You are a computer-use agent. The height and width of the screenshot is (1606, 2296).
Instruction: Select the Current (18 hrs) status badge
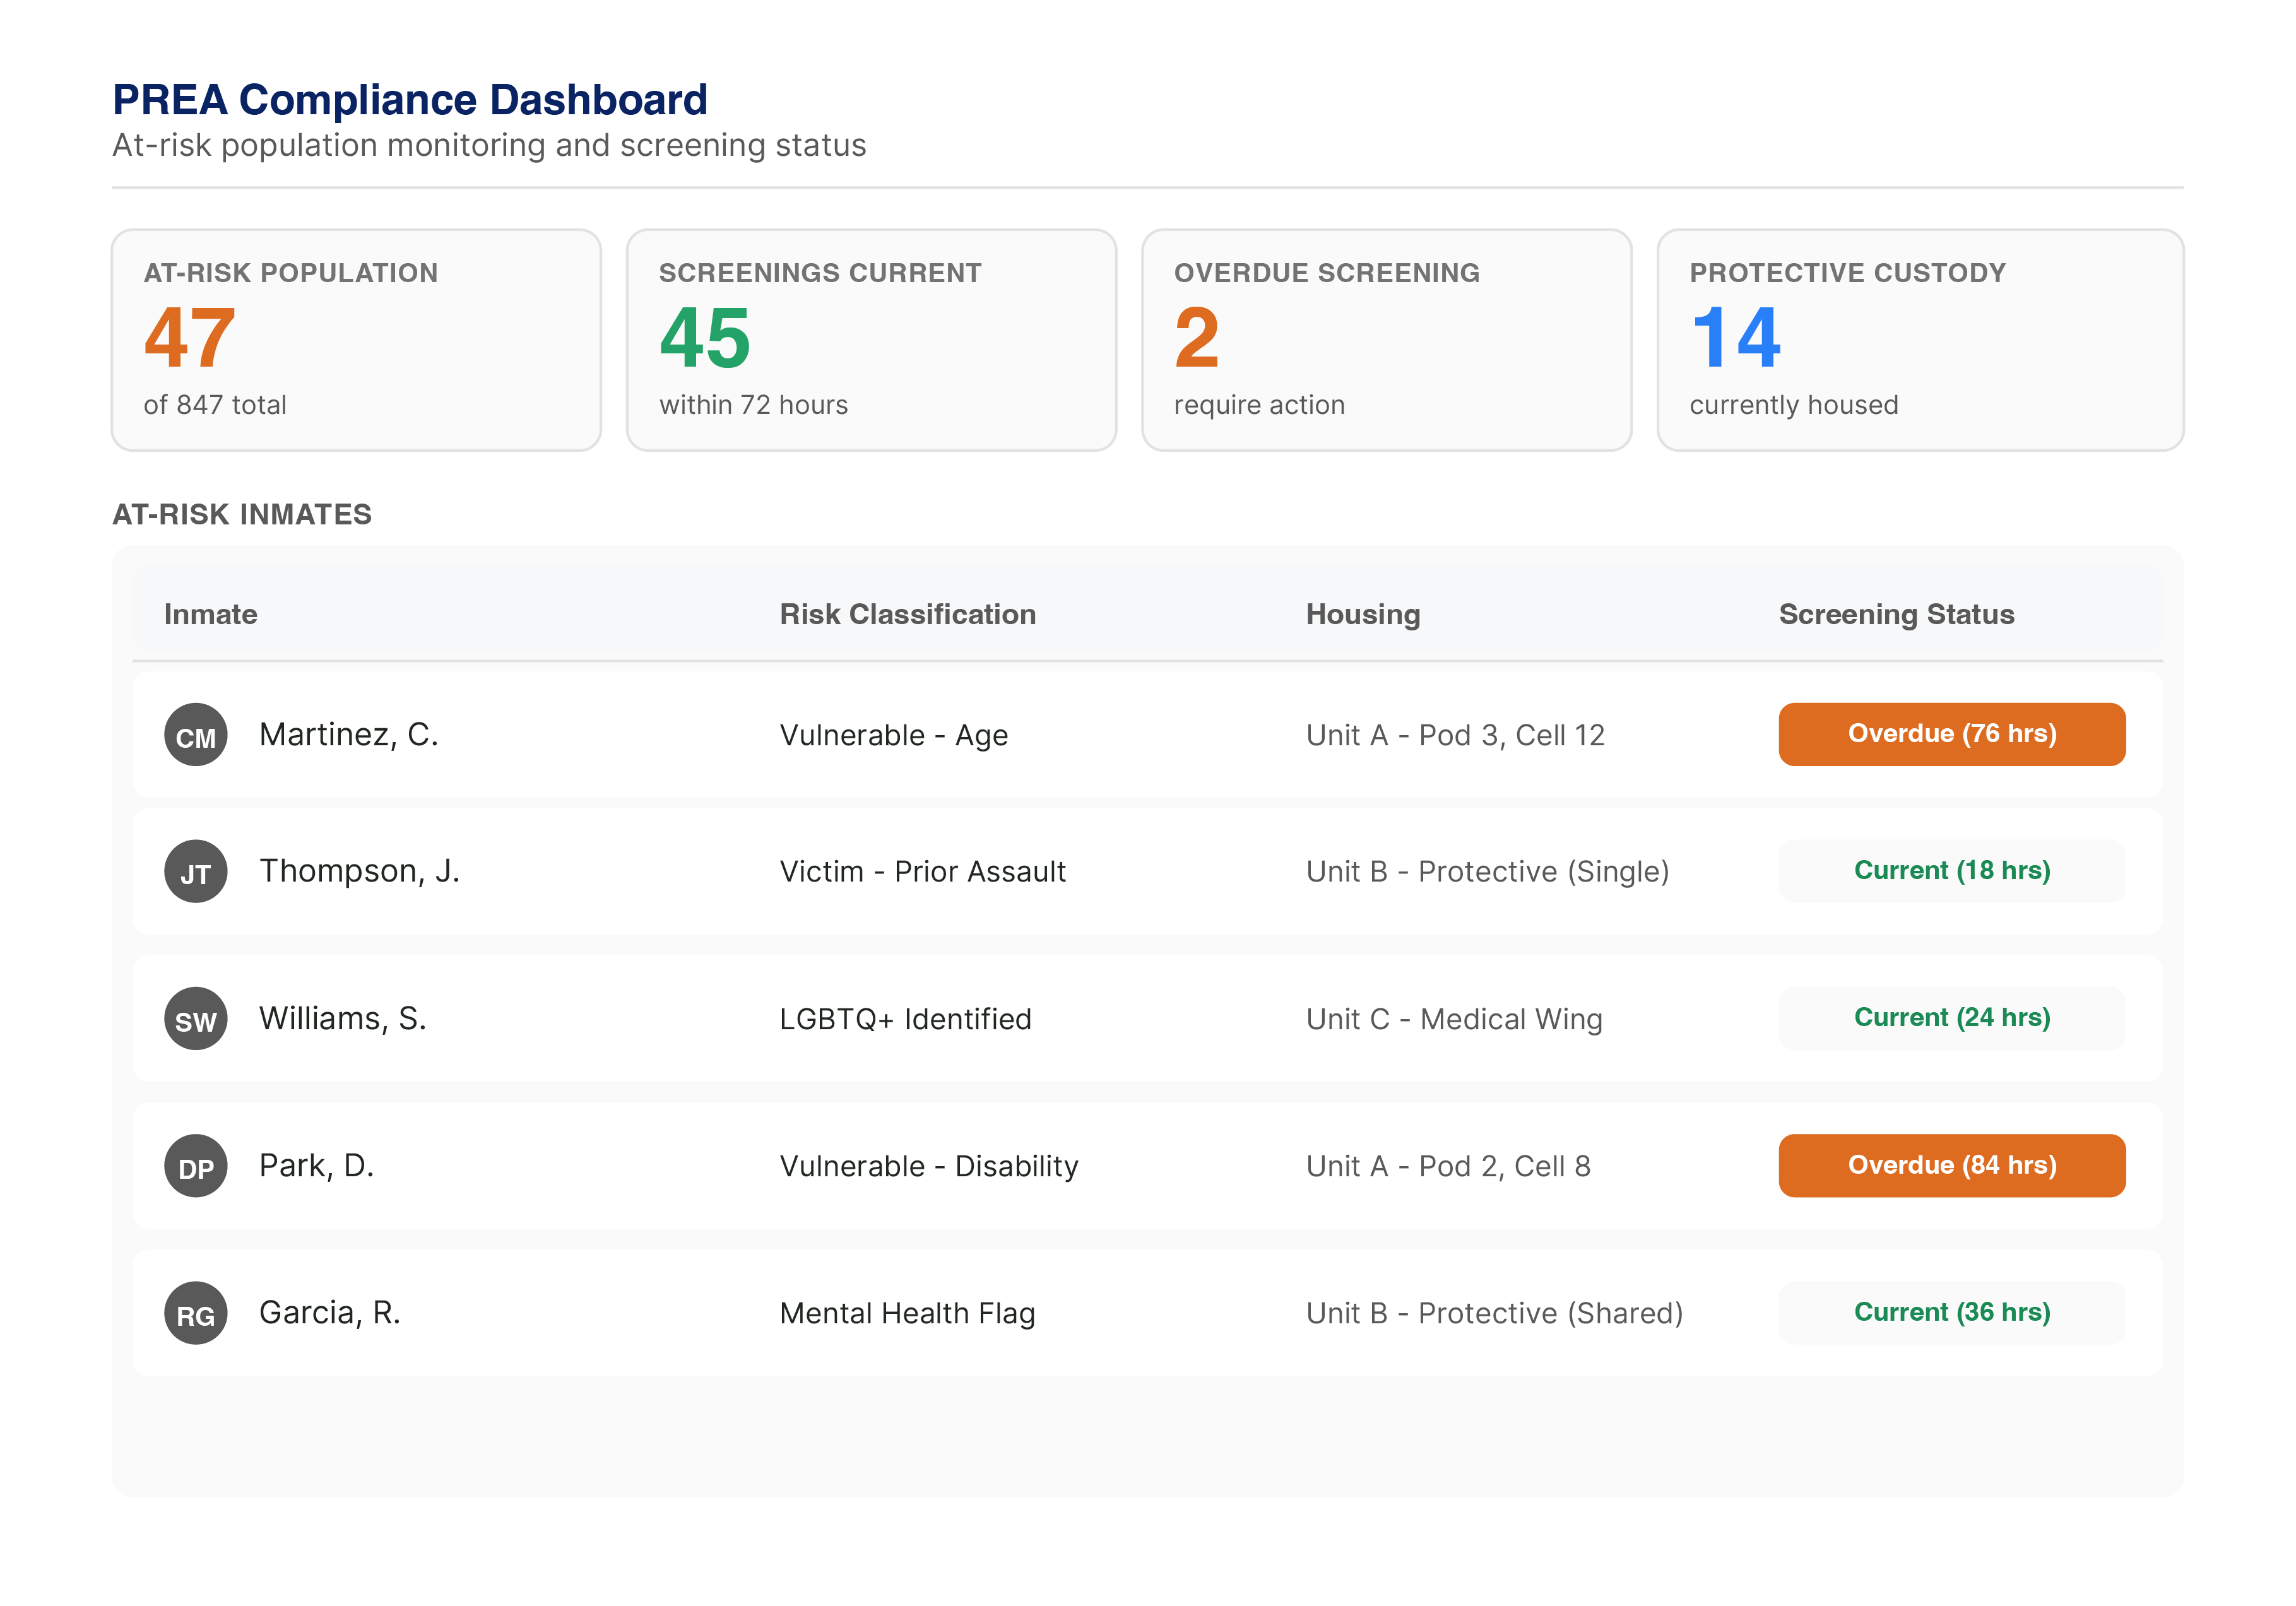(x=1951, y=871)
